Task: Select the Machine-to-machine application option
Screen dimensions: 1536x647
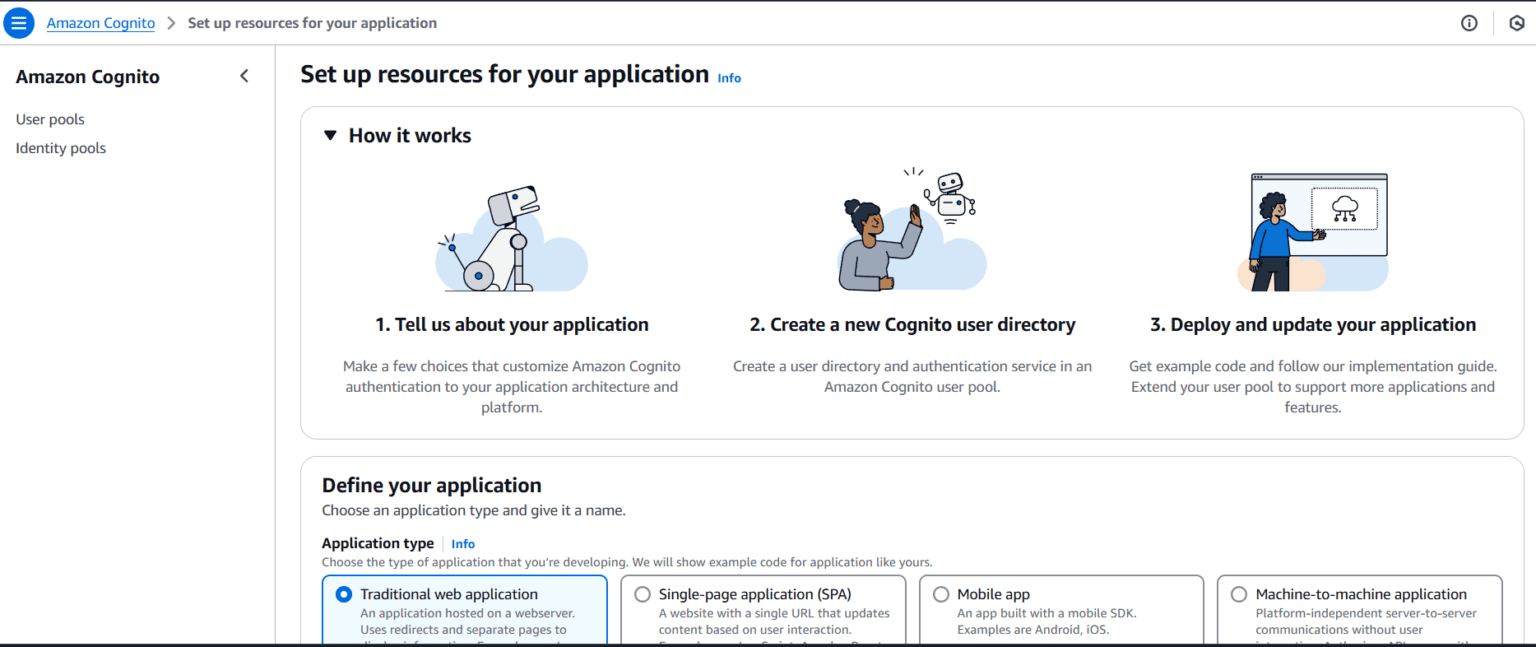Action: pyautogui.click(x=1240, y=593)
